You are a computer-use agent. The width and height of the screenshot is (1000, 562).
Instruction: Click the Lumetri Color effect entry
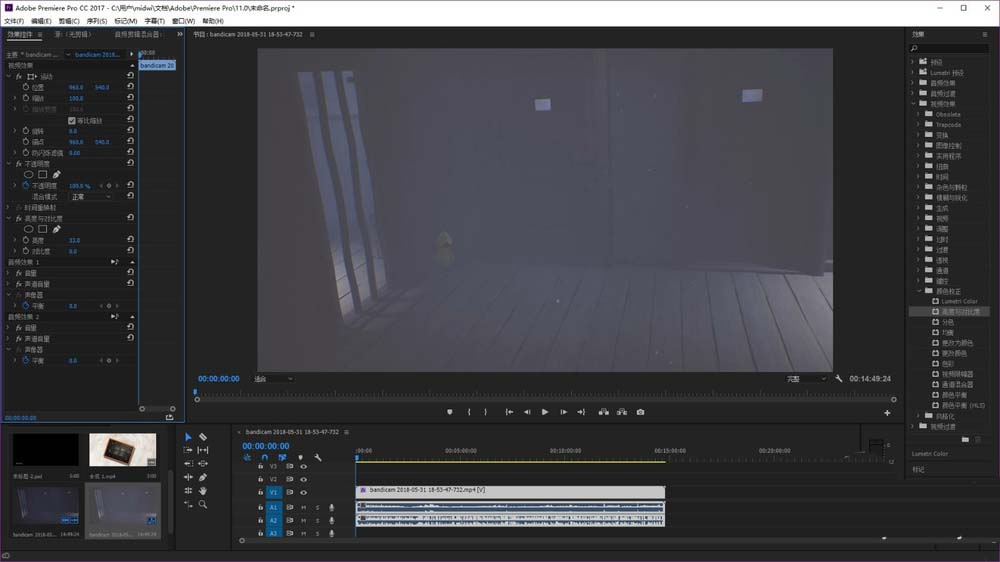(959, 301)
